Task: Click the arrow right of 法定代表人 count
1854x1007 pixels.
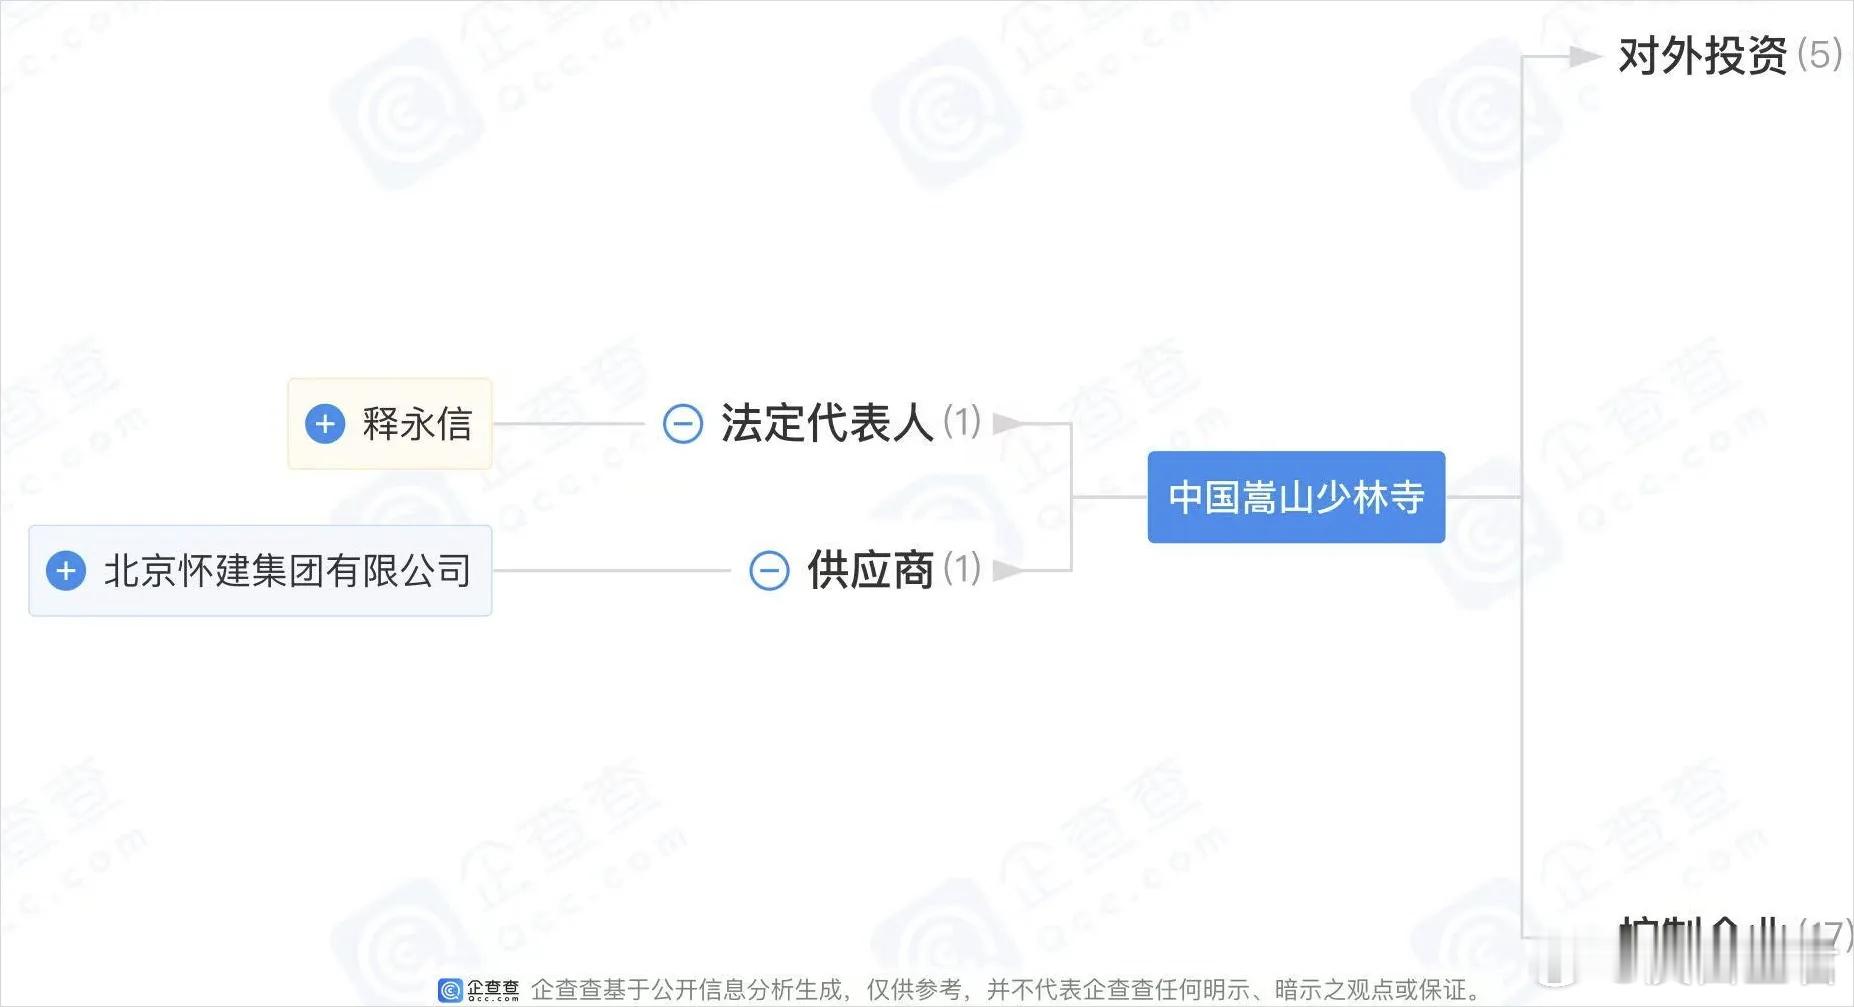Action: point(1008,424)
